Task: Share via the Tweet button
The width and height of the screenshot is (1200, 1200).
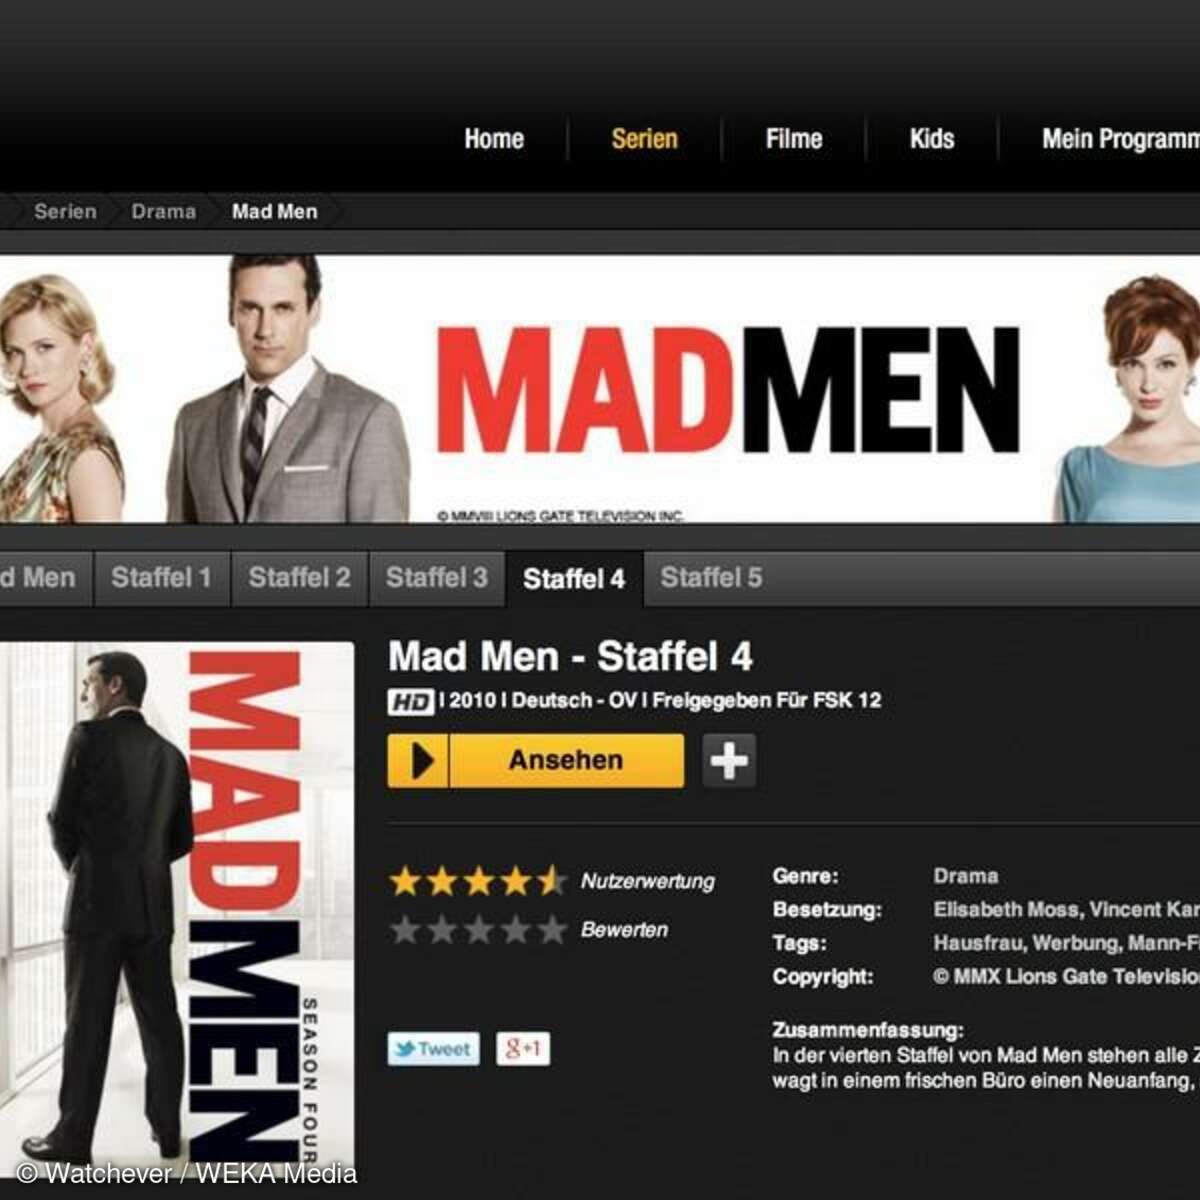Action: click(433, 1049)
